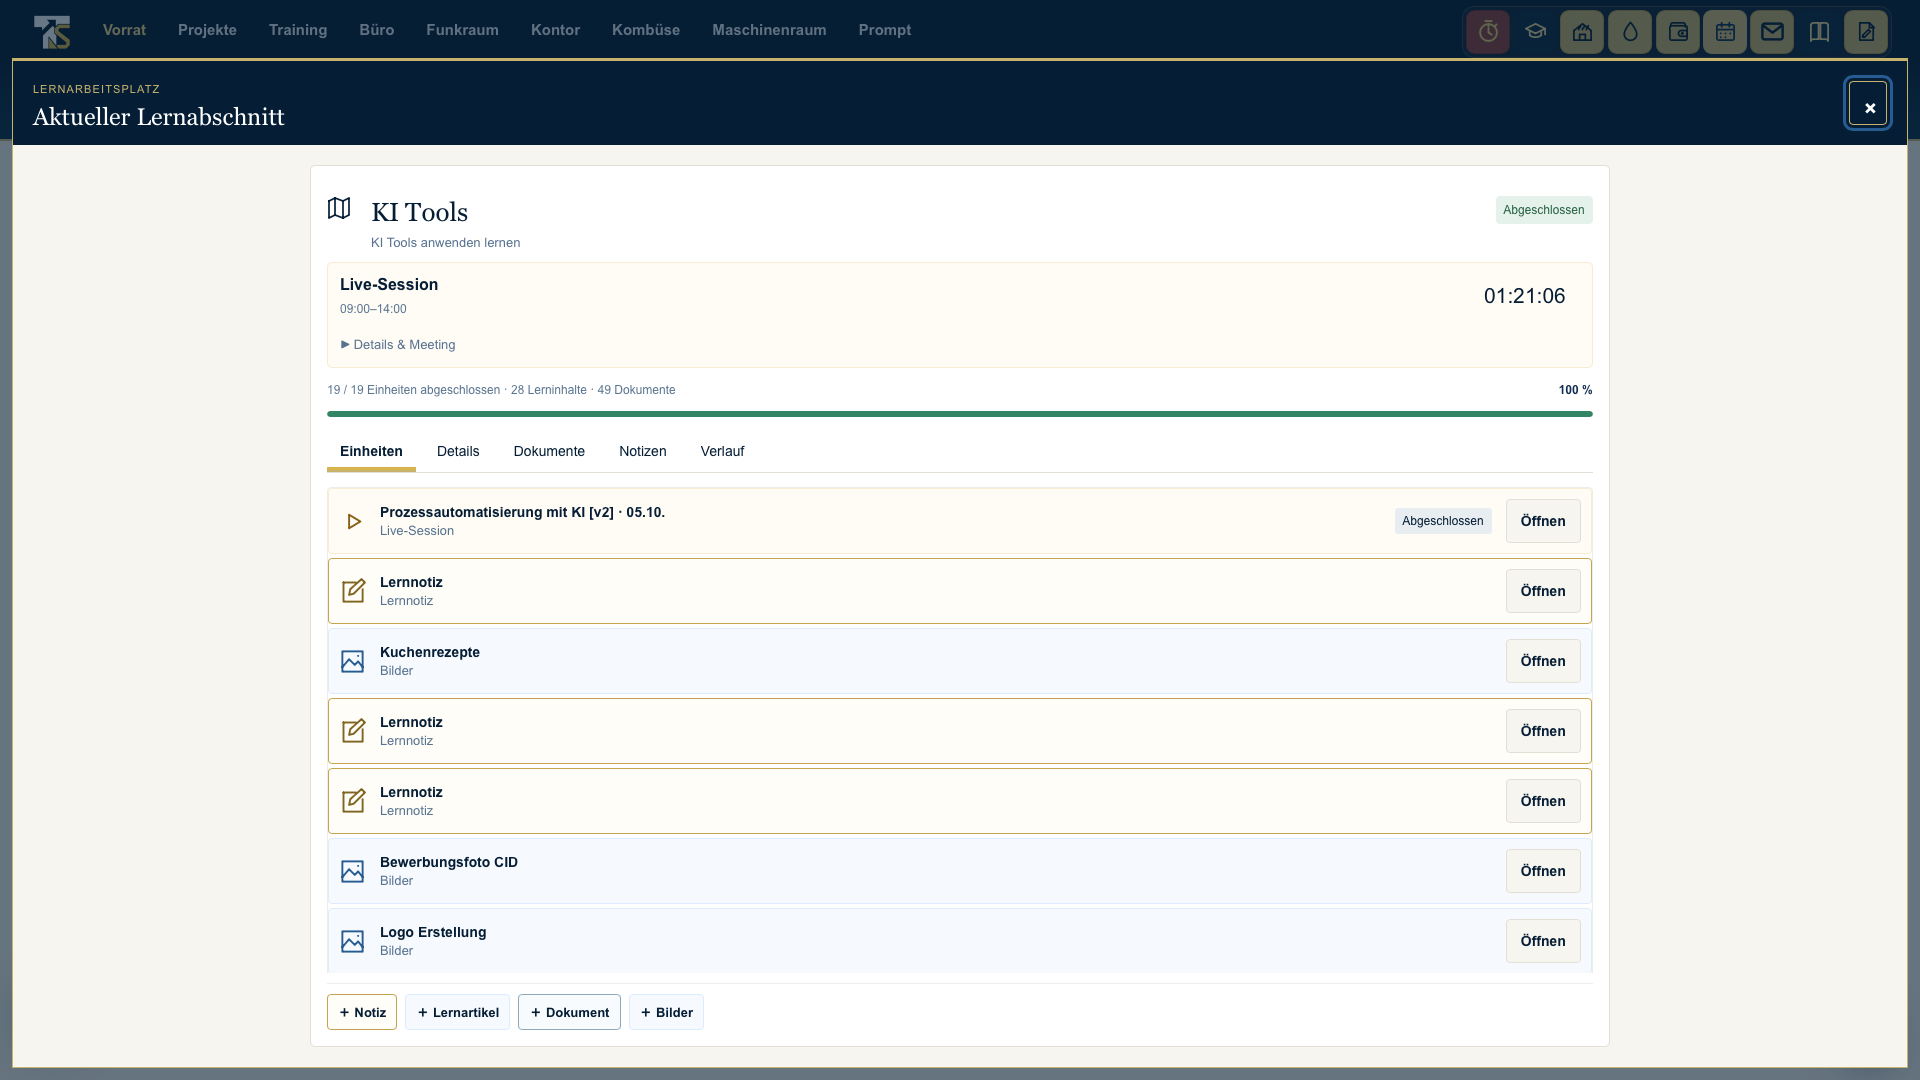
Task: Click Öffnen for Kuchenrezepte
Action: pos(1543,661)
